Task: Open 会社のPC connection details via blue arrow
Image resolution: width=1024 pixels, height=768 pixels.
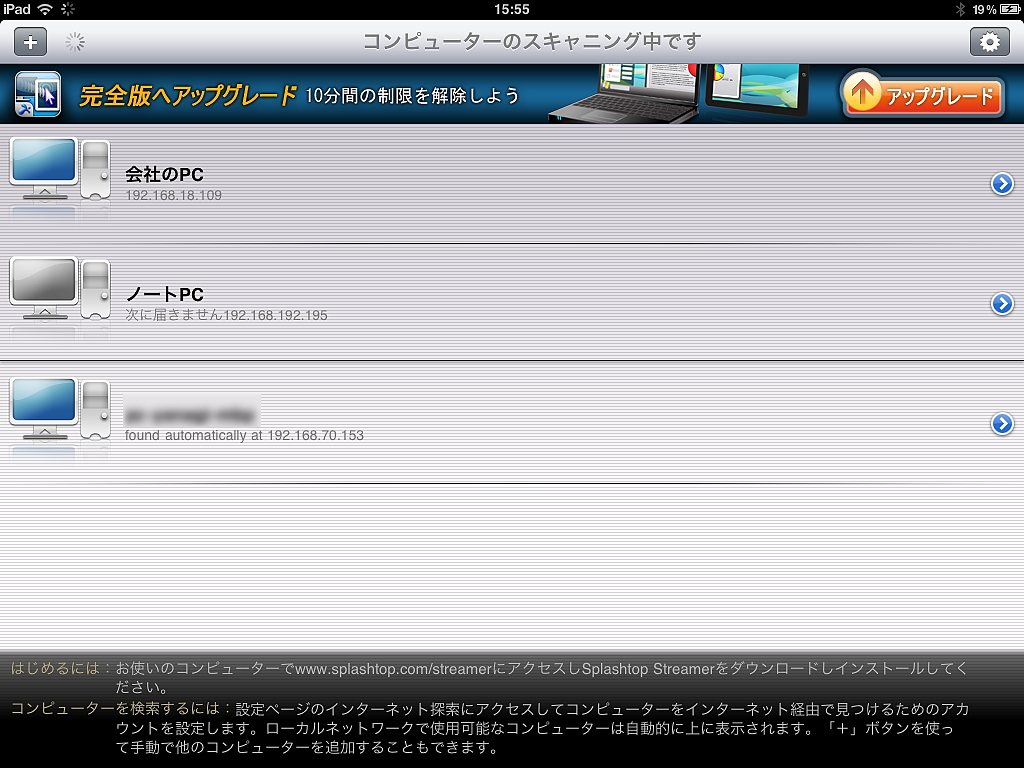Action: pyautogui.click(x=1003, y=183)
